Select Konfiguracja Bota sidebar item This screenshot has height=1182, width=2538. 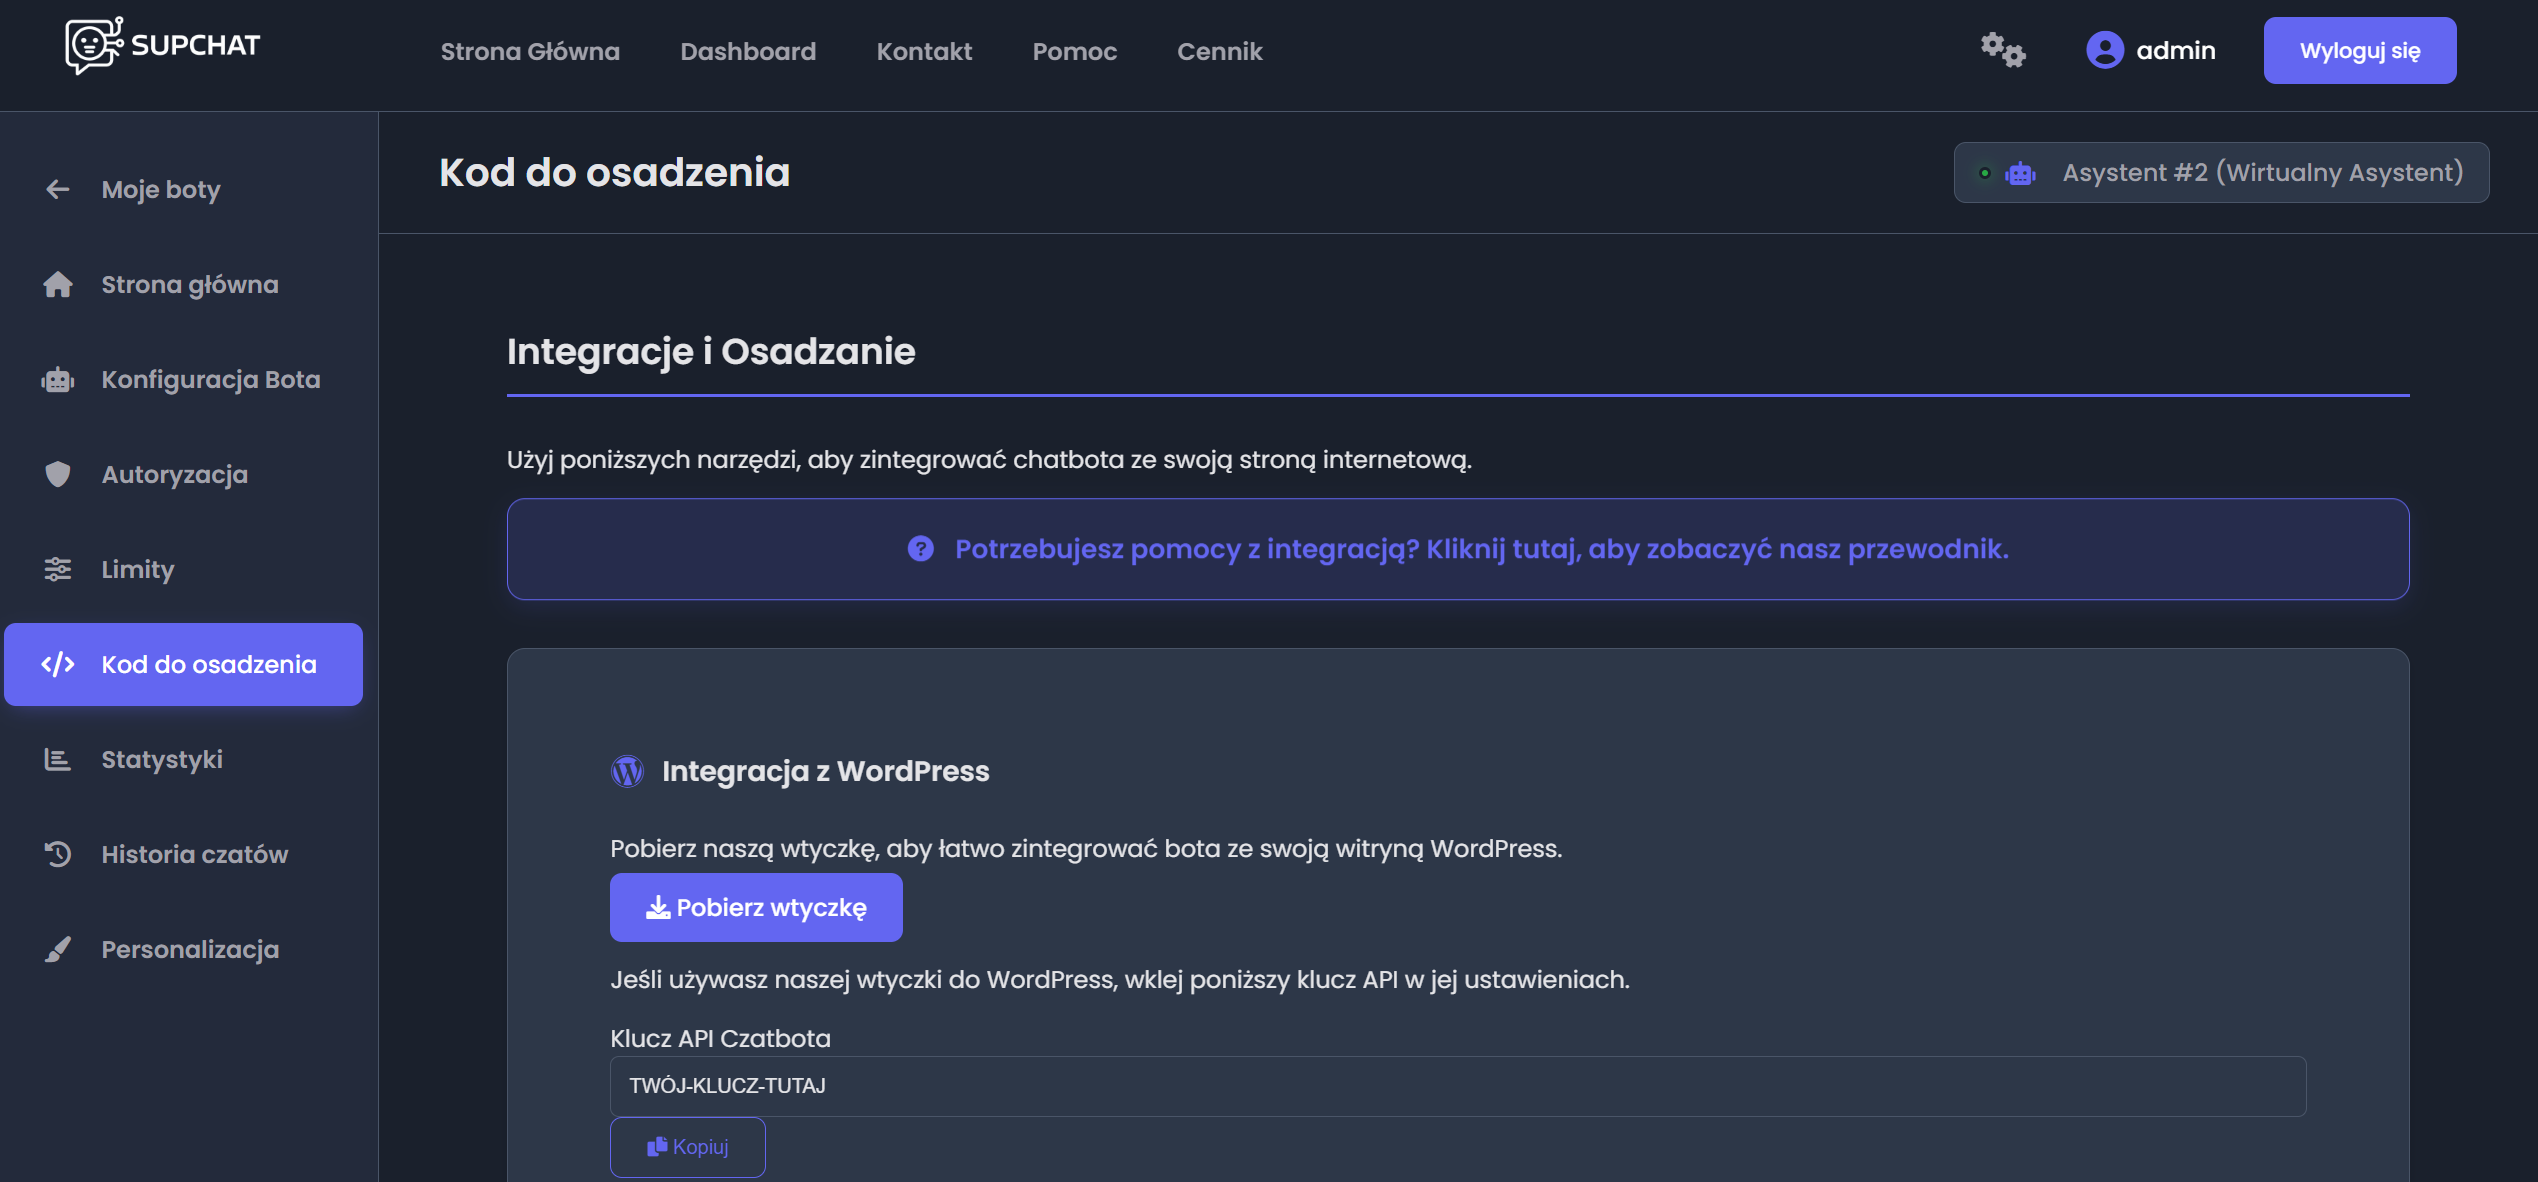point(183,379)
